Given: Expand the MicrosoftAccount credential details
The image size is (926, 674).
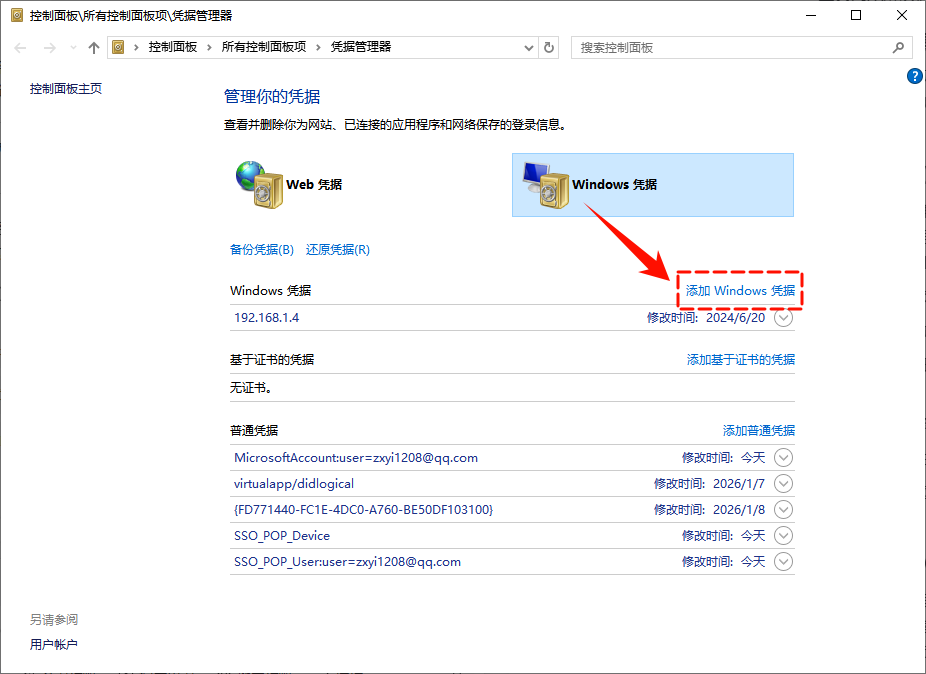Looking at the screenshot, I should point(784,457).
